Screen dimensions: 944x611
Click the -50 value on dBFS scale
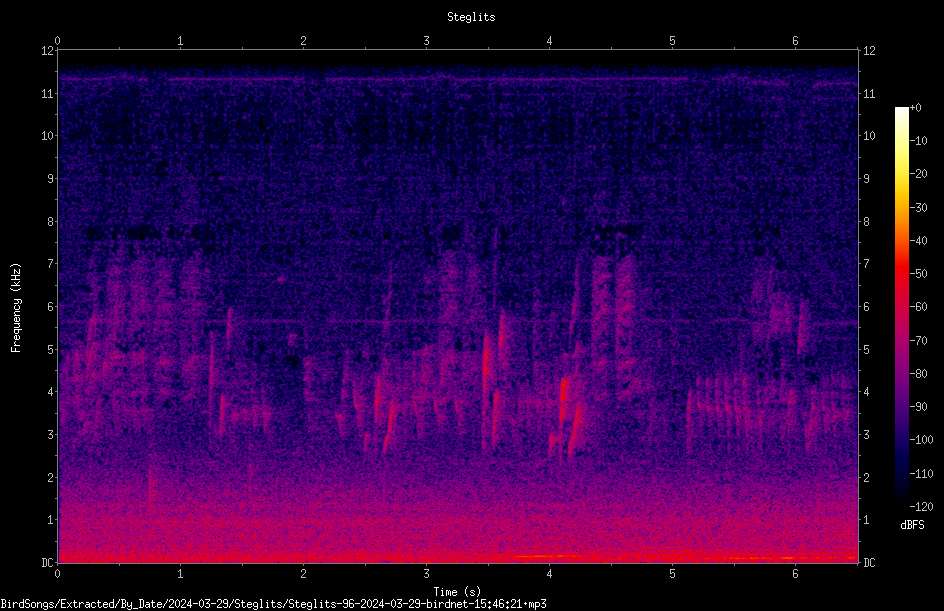pos(918,274)
